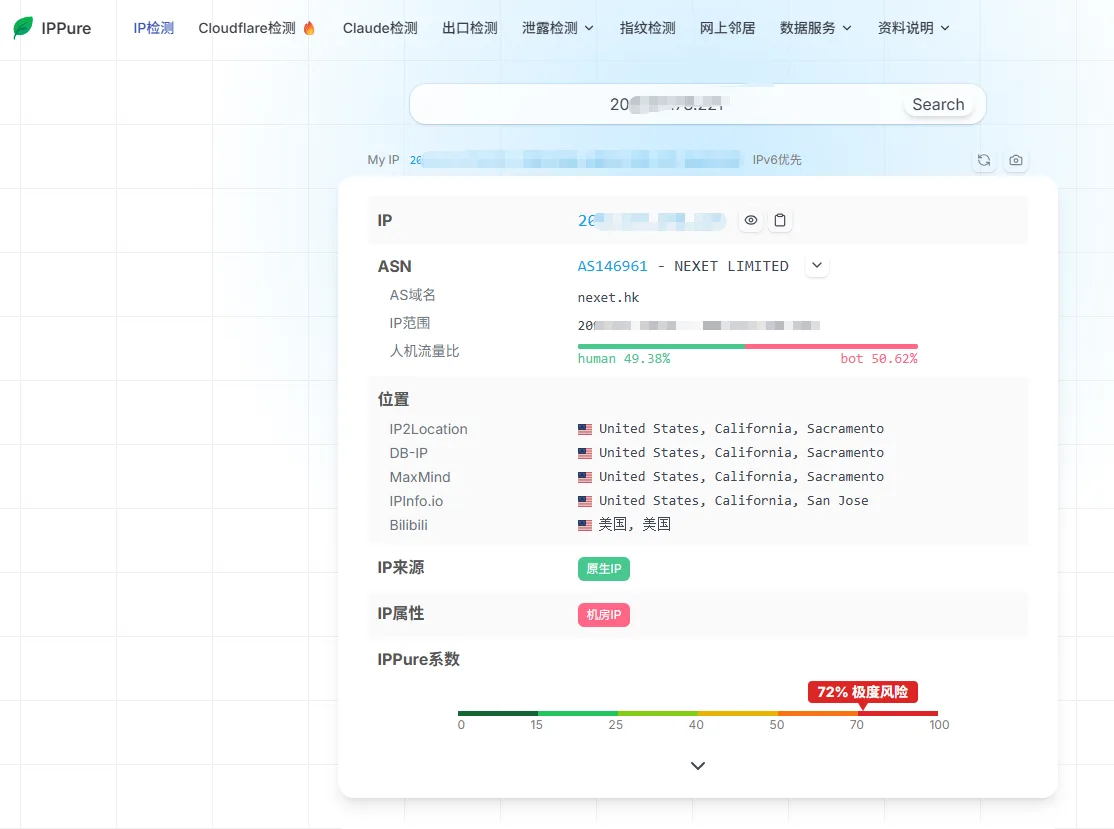Click the IPv6优先 label

point(777,160)
